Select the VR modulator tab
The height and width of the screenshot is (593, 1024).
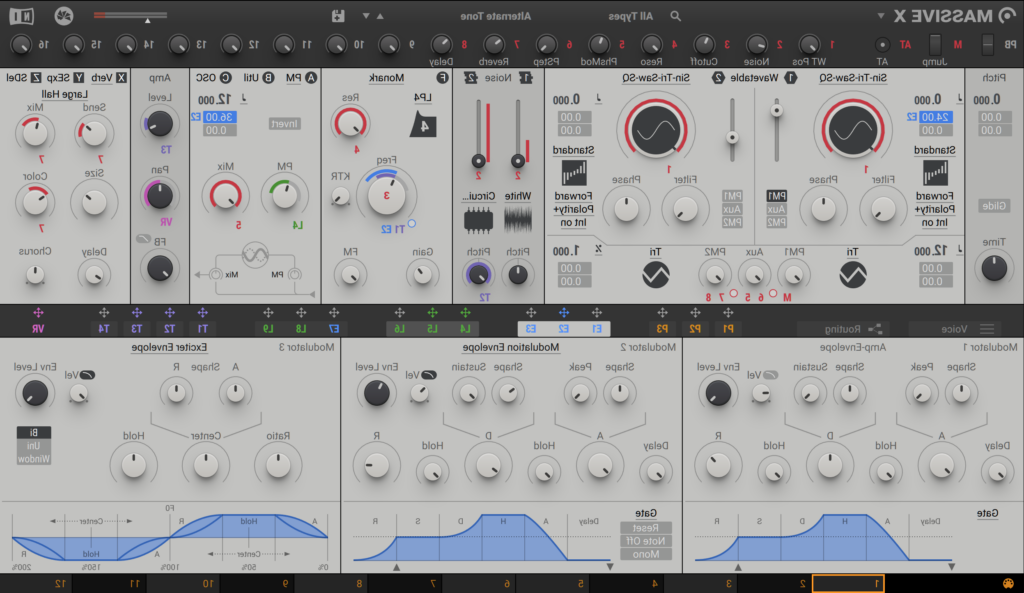click(38, 329)
